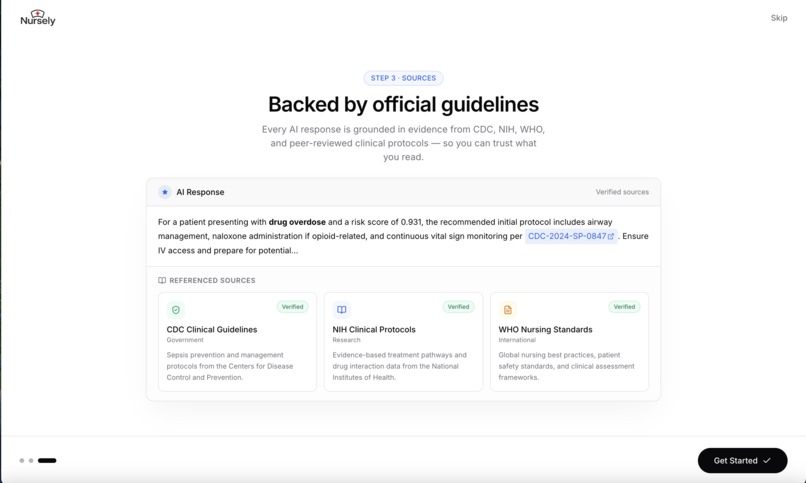Click the AI Response star icon
This screenshot has width=806, height=483.
coord(164,192)
